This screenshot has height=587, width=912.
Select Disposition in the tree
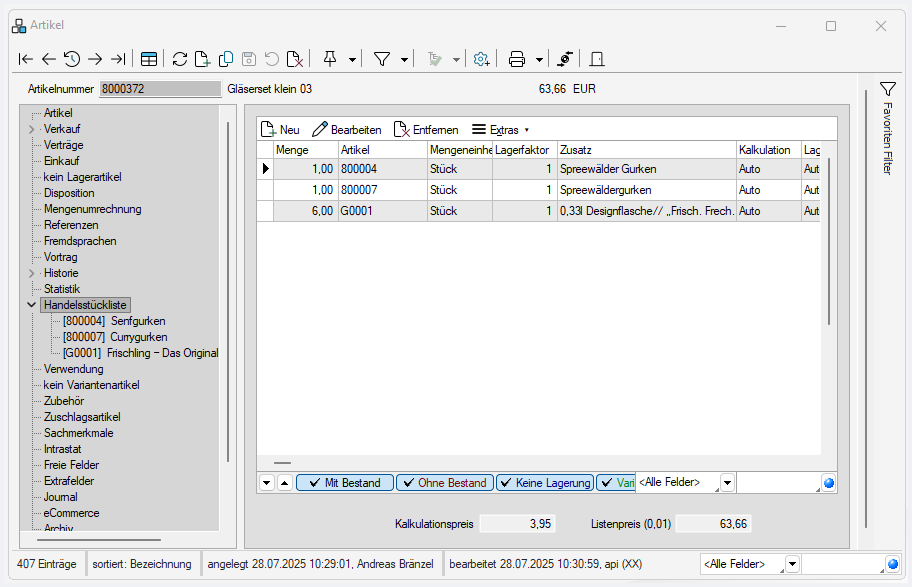(69, 193)
